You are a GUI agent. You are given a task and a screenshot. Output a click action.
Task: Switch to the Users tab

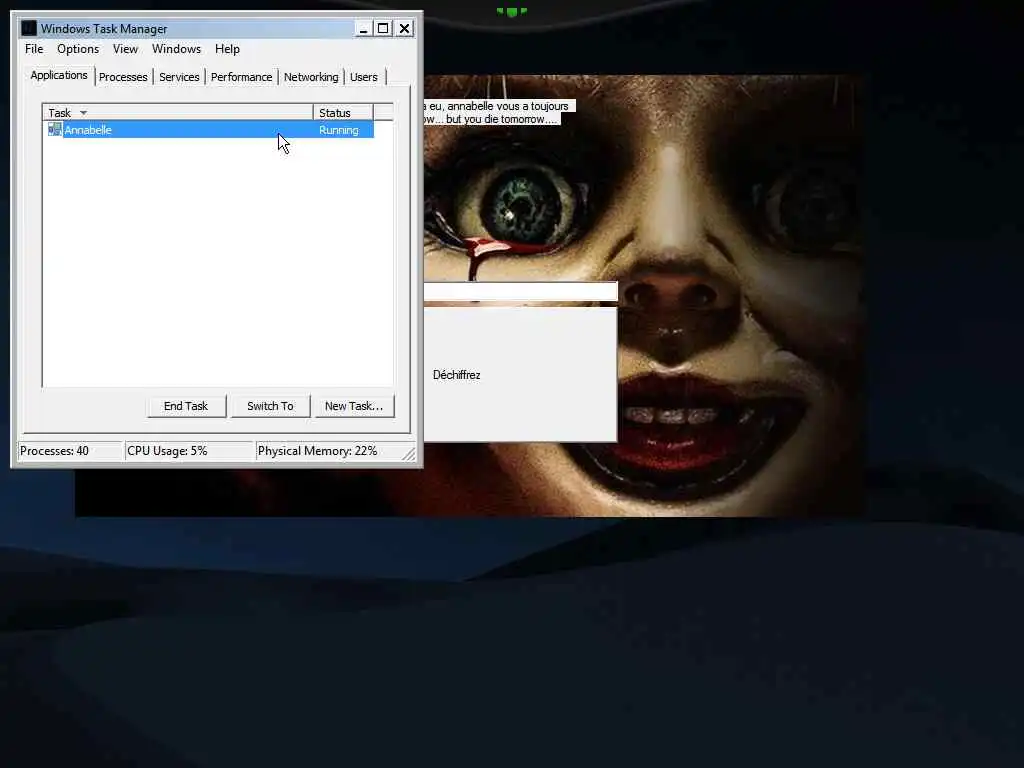(364, 77)
